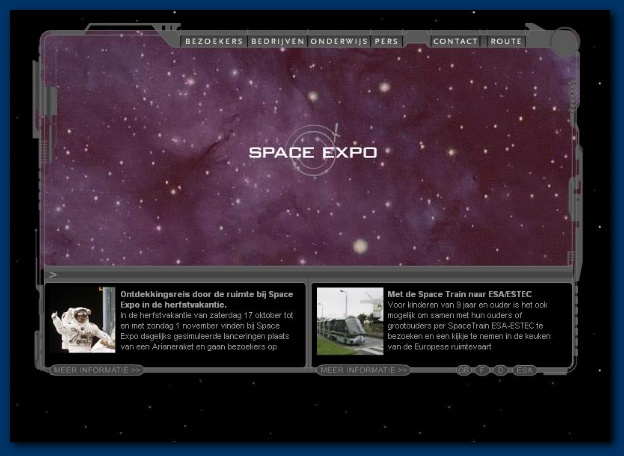Screen dimensions: 624x456
Task: Click MEER INFORMATIE under herfstvakantie article
Action: tap(97, 370)
